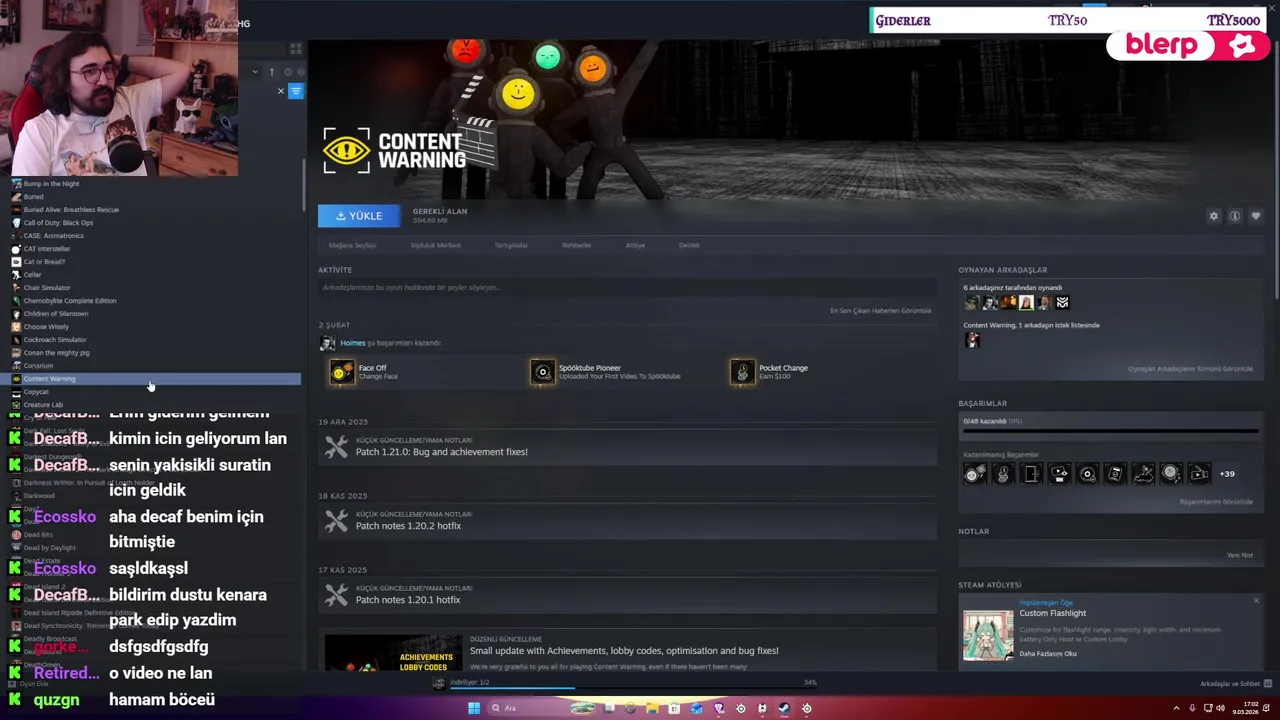
Task: Open Custom Flashlight workshop thumbnail
Action: 988,635
